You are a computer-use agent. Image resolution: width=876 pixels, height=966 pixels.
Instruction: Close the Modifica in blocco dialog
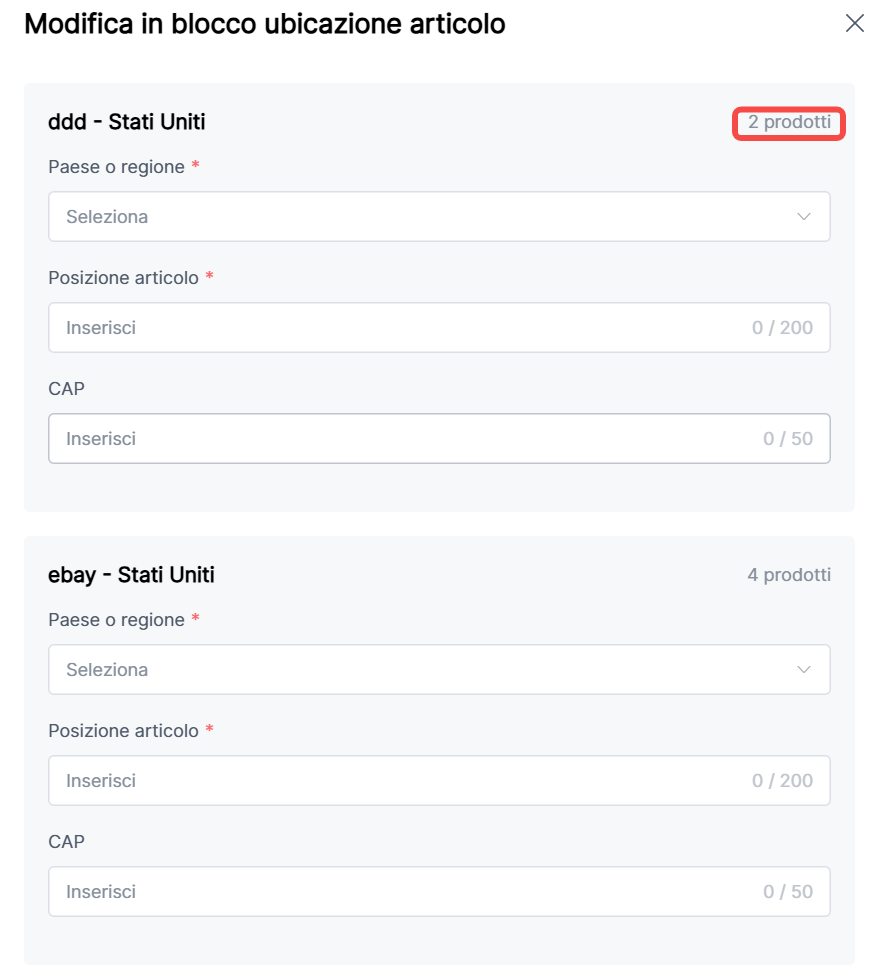click(x=854, y=24)
